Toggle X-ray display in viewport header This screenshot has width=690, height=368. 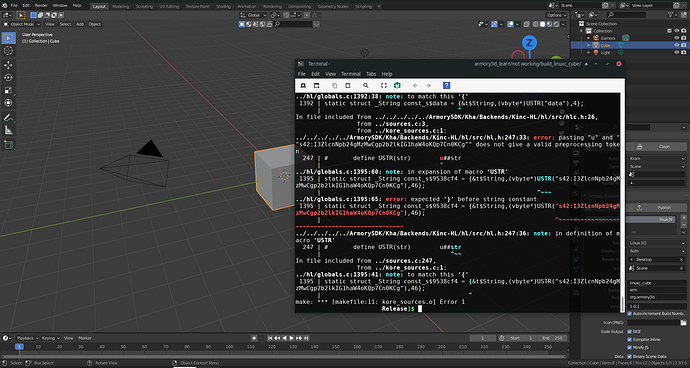click(x=528, y=24)
